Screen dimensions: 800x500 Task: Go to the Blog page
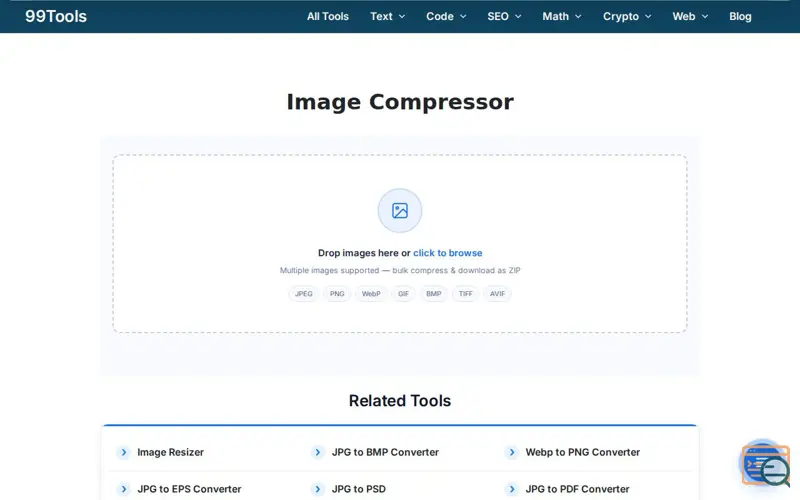tap(740, 16)
